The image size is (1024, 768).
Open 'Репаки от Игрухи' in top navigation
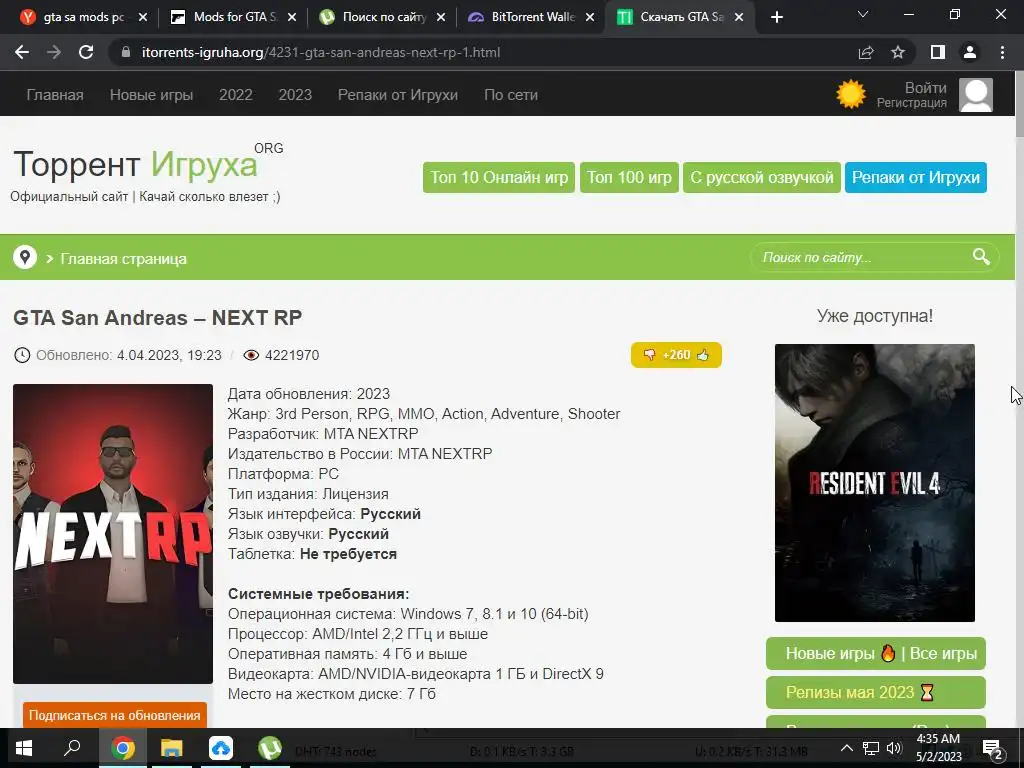click(398, 95)
